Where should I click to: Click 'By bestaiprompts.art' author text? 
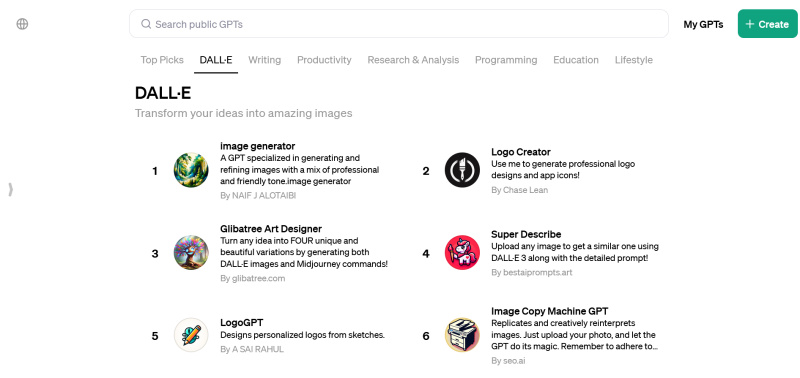(x=532, y=272)
